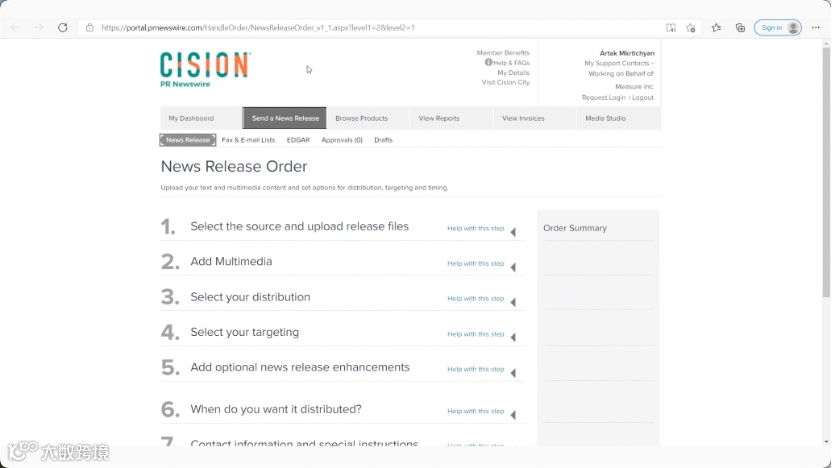Open Help with this step for step 5
The width and height of the screenshot is (832, 468).
475,369
